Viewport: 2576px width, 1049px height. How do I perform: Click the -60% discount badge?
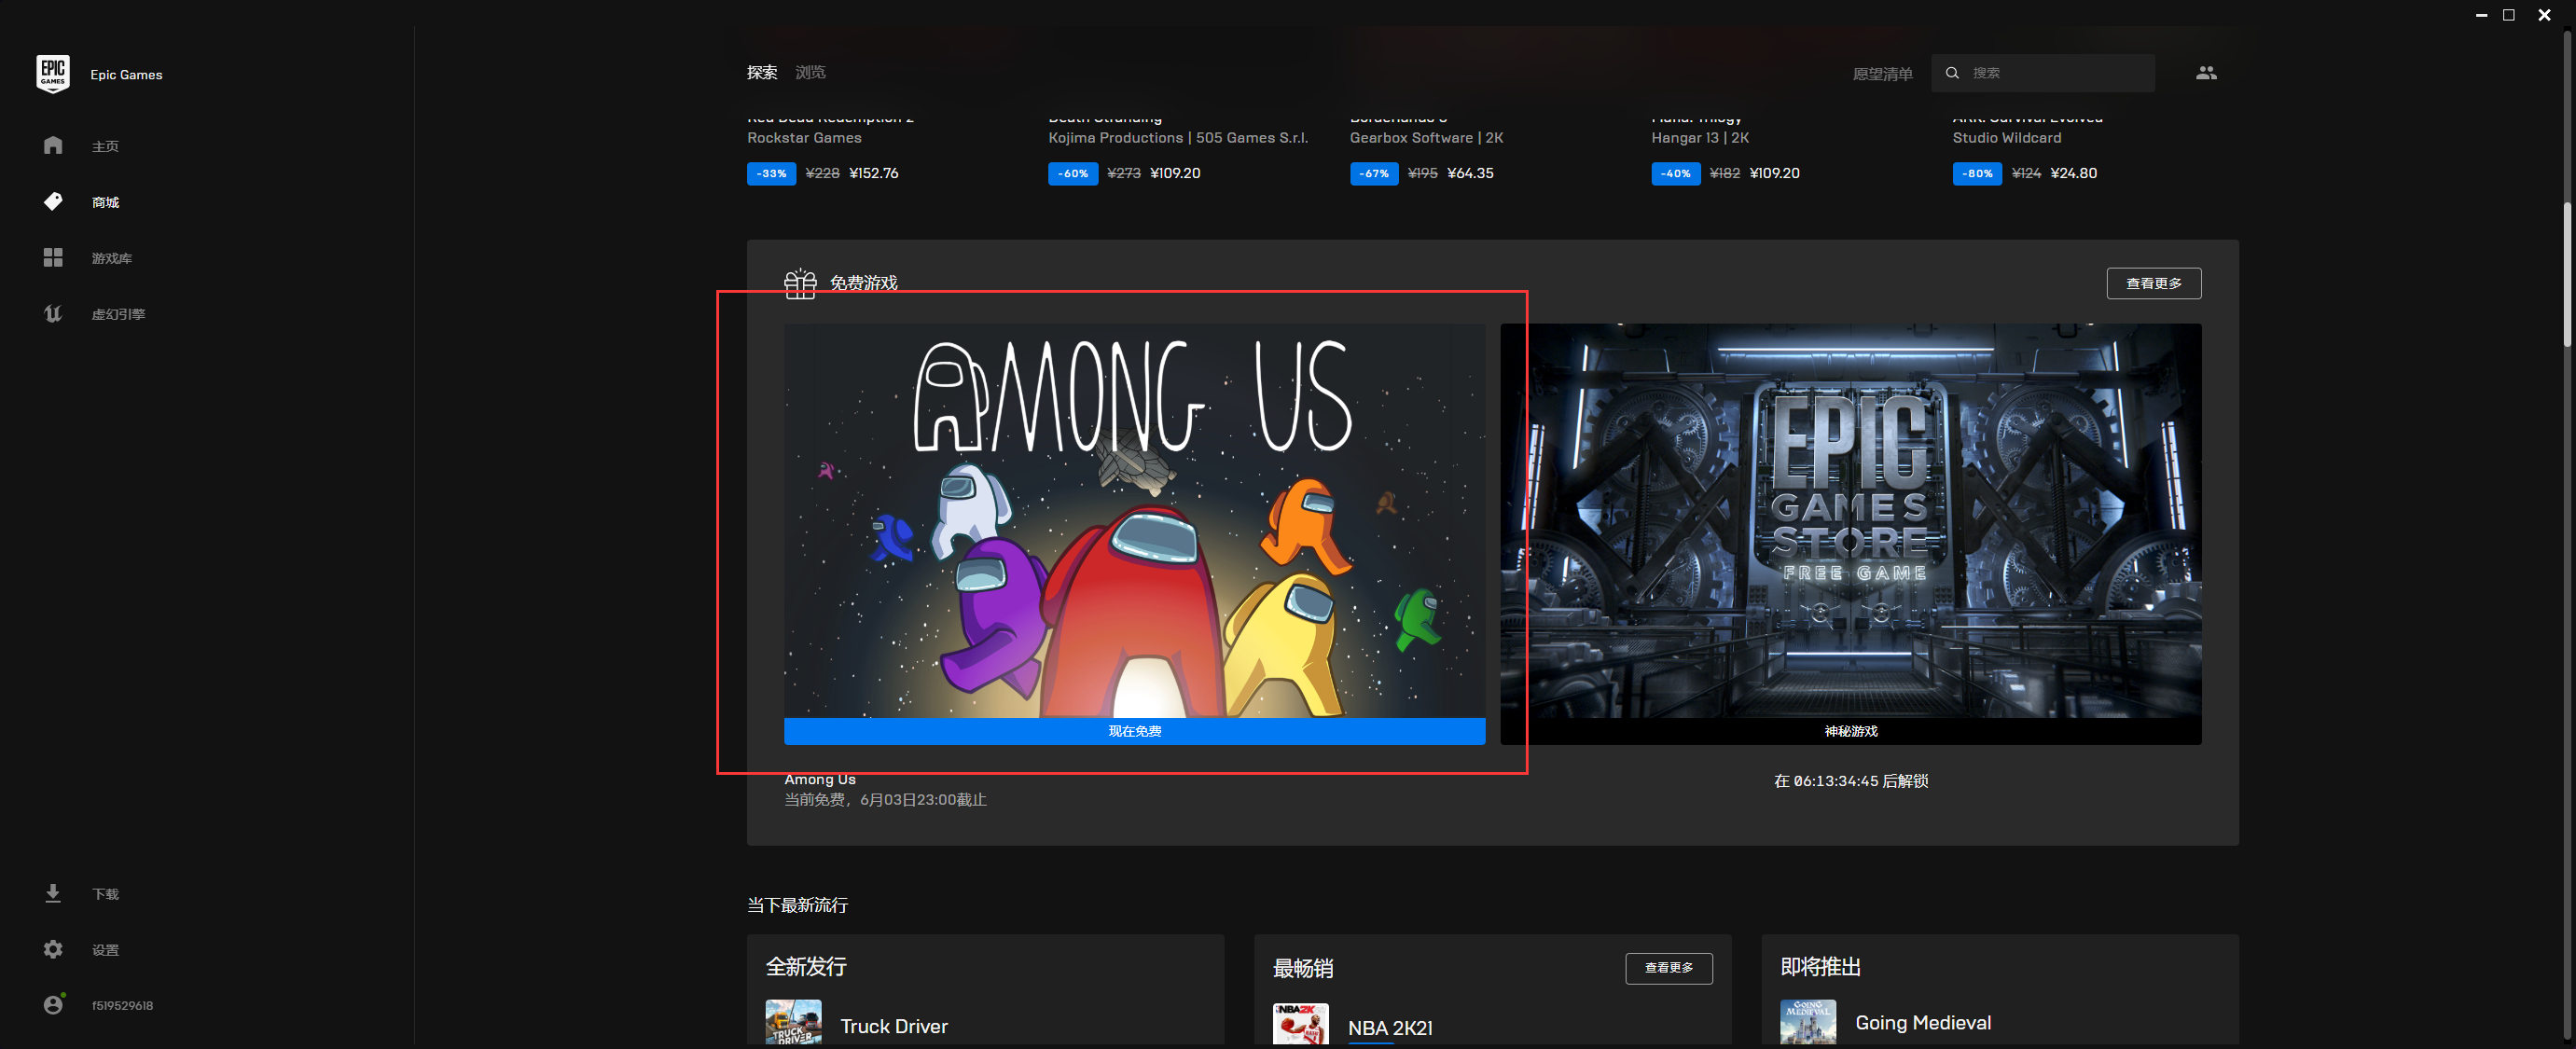coord(1073,173)
